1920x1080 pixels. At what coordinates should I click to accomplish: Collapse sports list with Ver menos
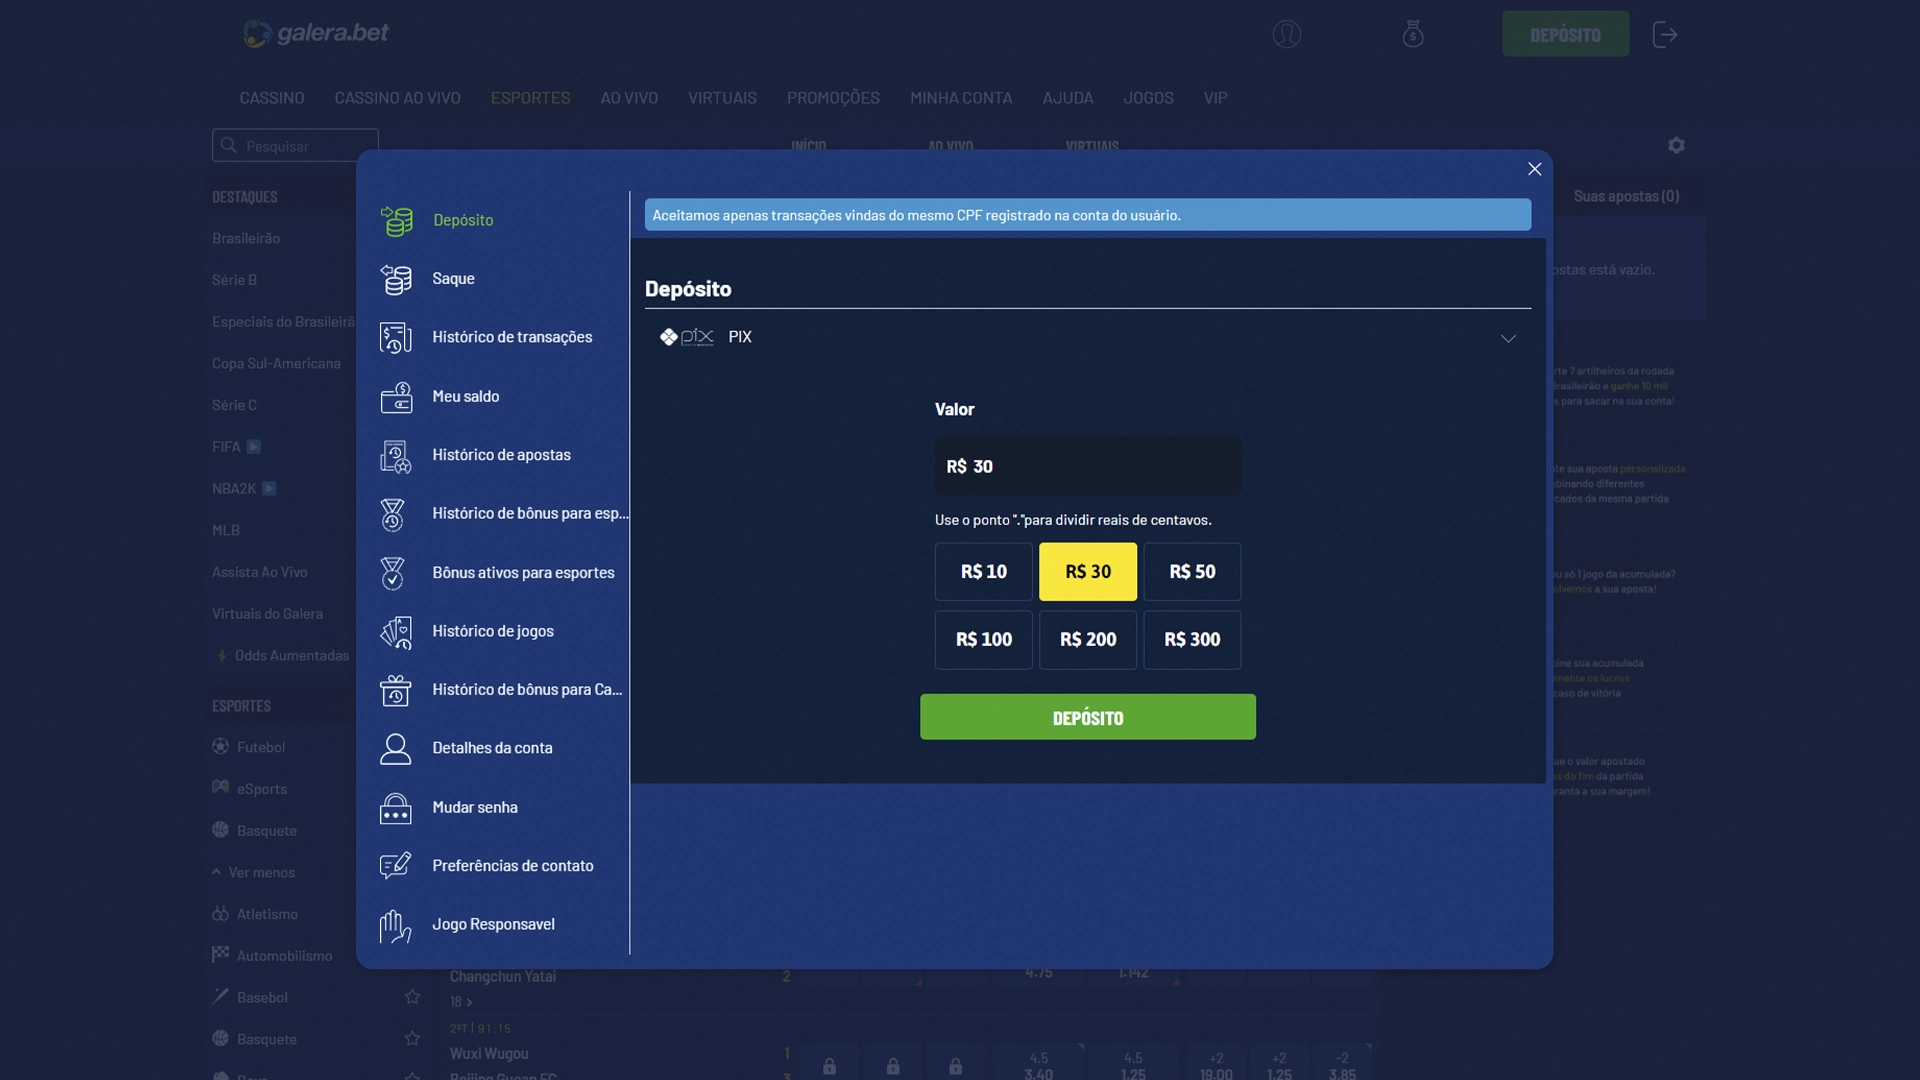[253, 872]
